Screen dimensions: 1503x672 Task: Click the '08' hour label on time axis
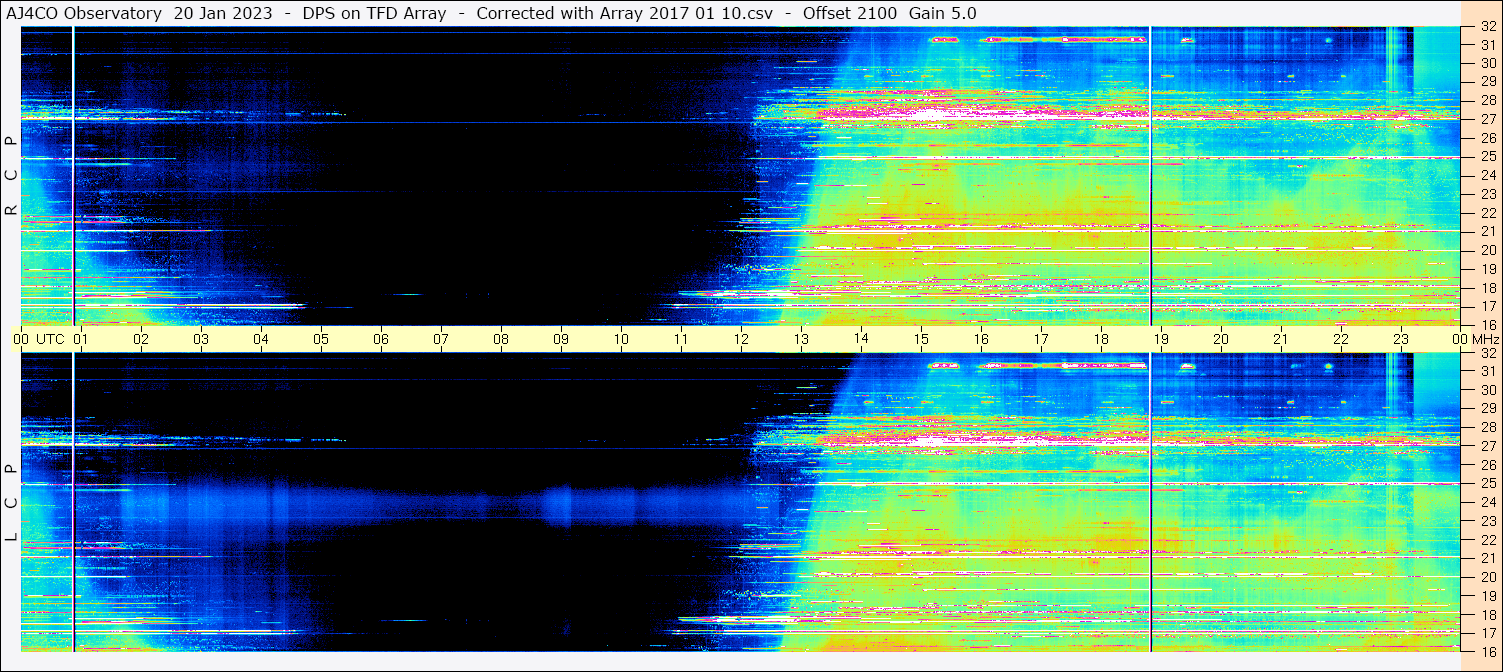[501, 339]
